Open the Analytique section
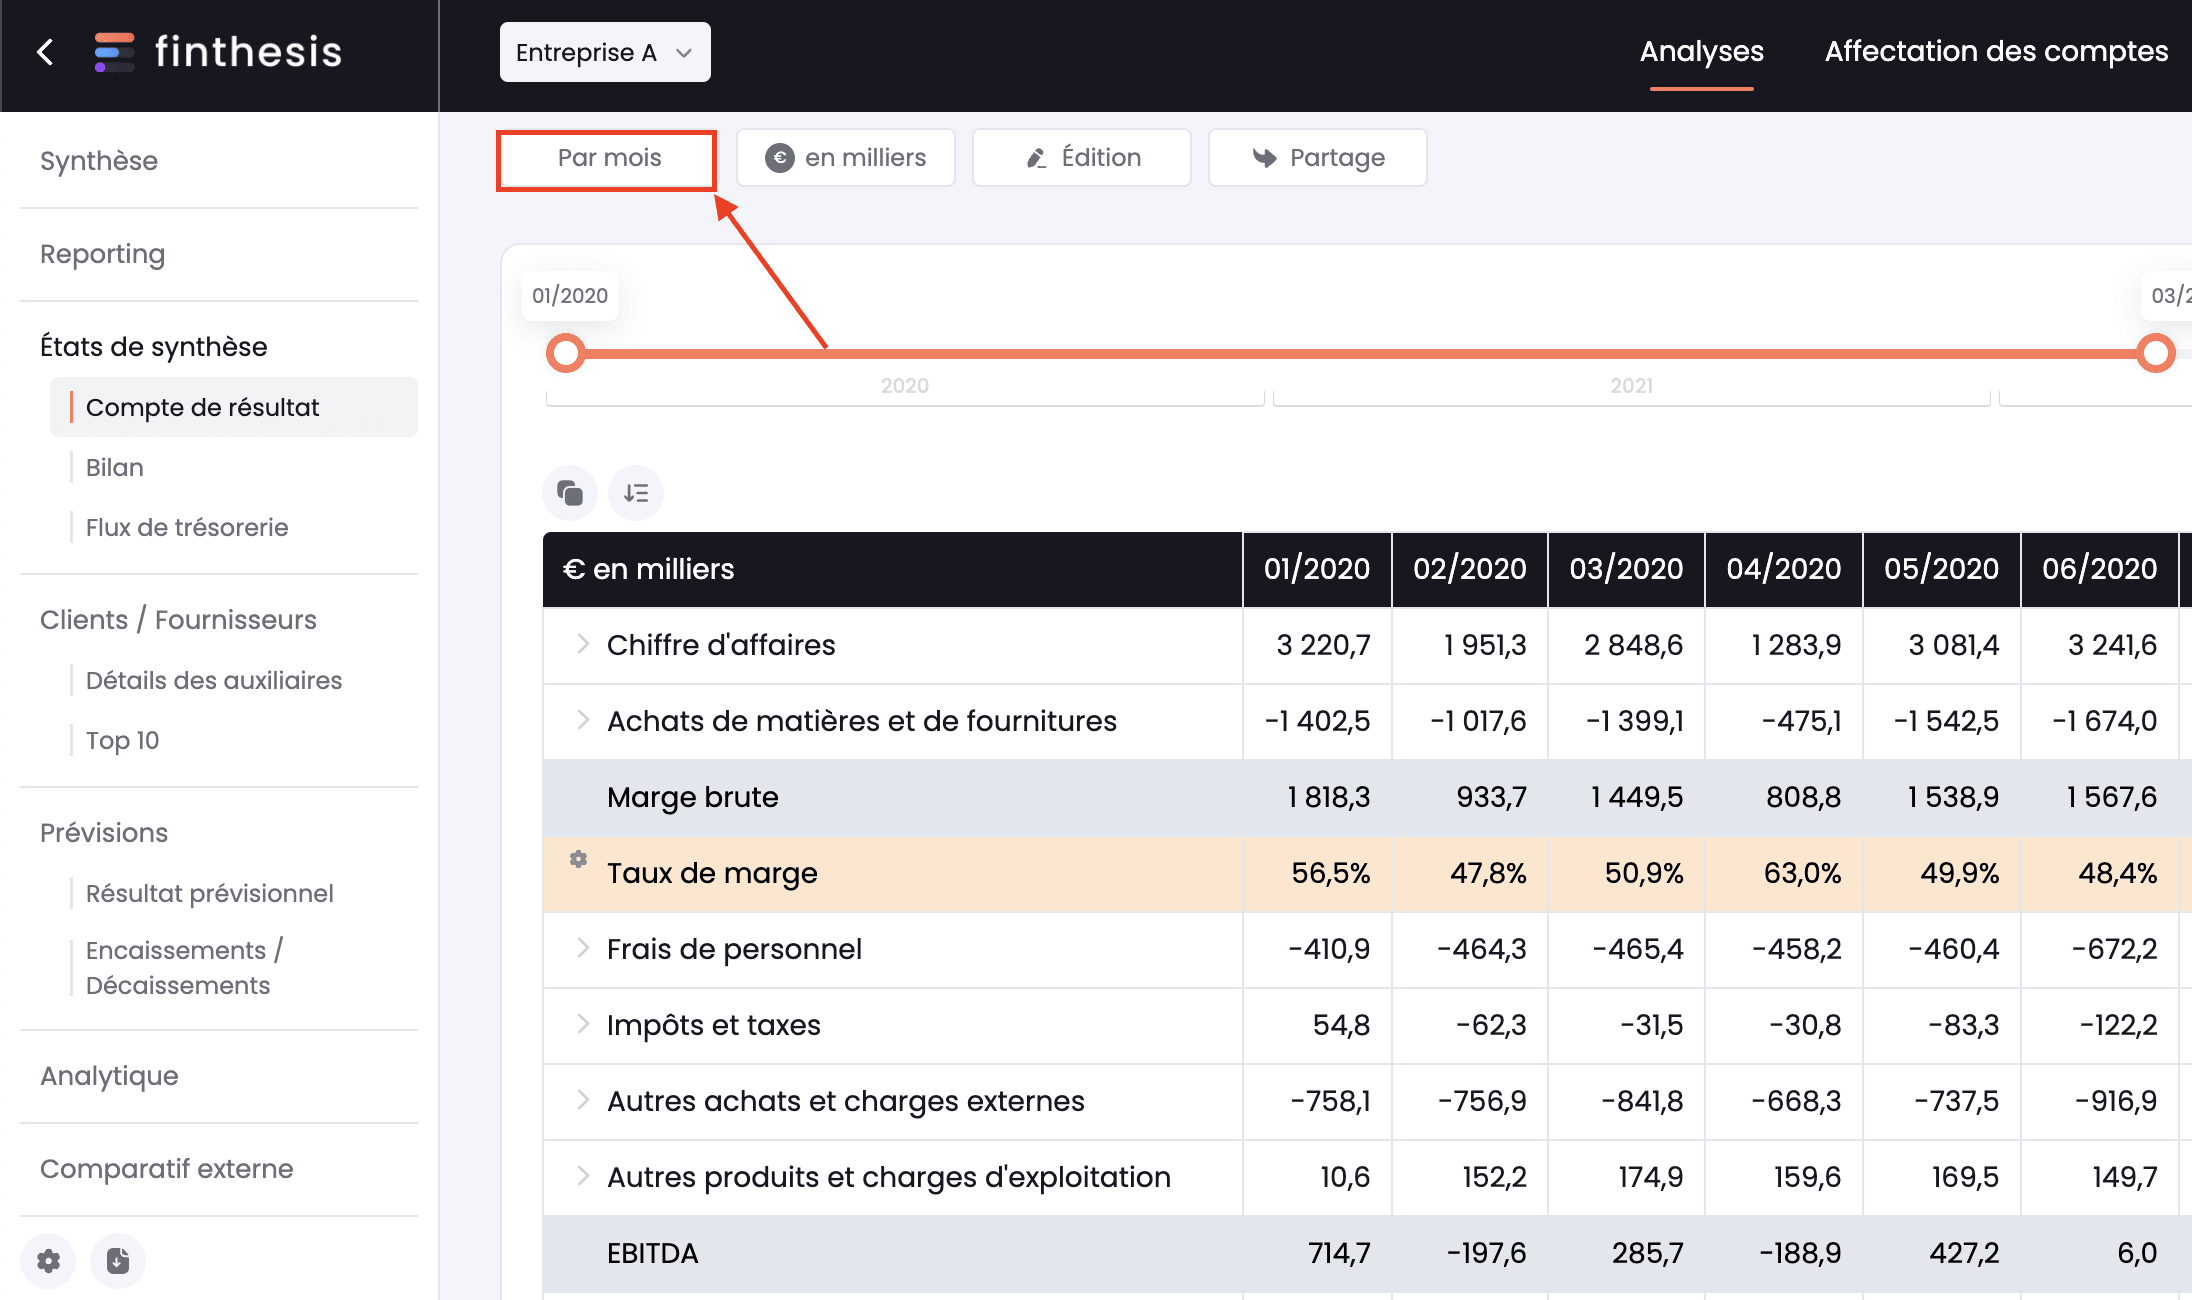 click(x=109, y=1076)
